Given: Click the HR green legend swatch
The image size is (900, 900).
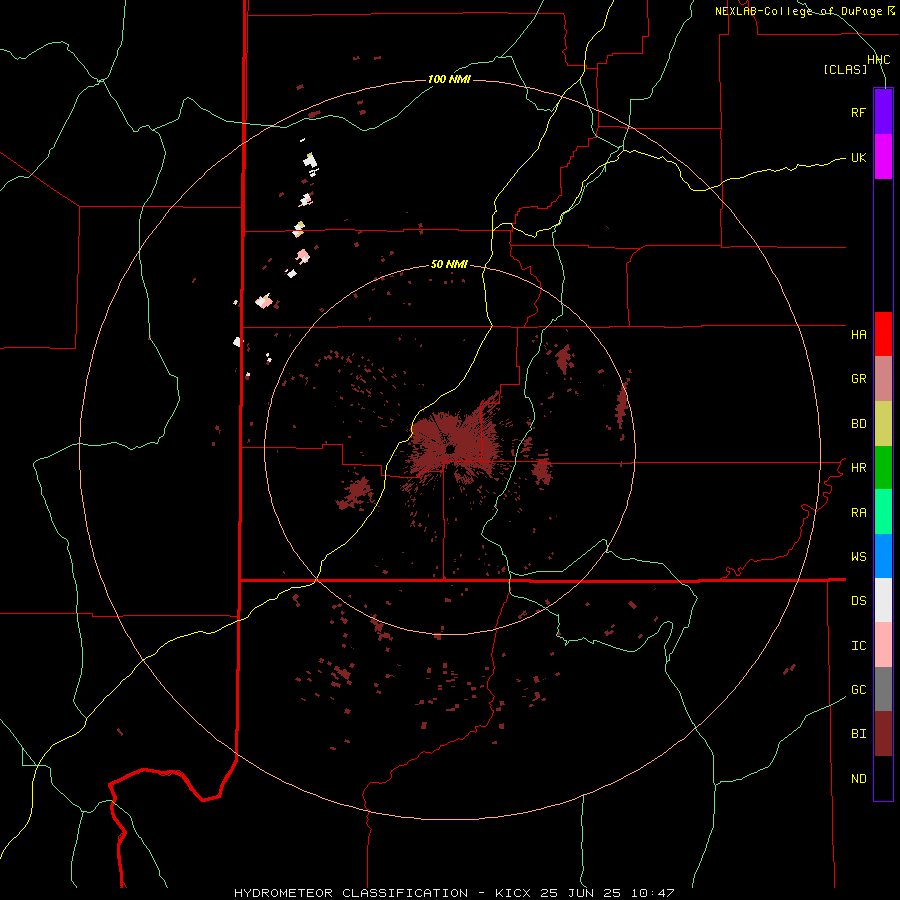Looking at the screenshot, I should 883,468.
